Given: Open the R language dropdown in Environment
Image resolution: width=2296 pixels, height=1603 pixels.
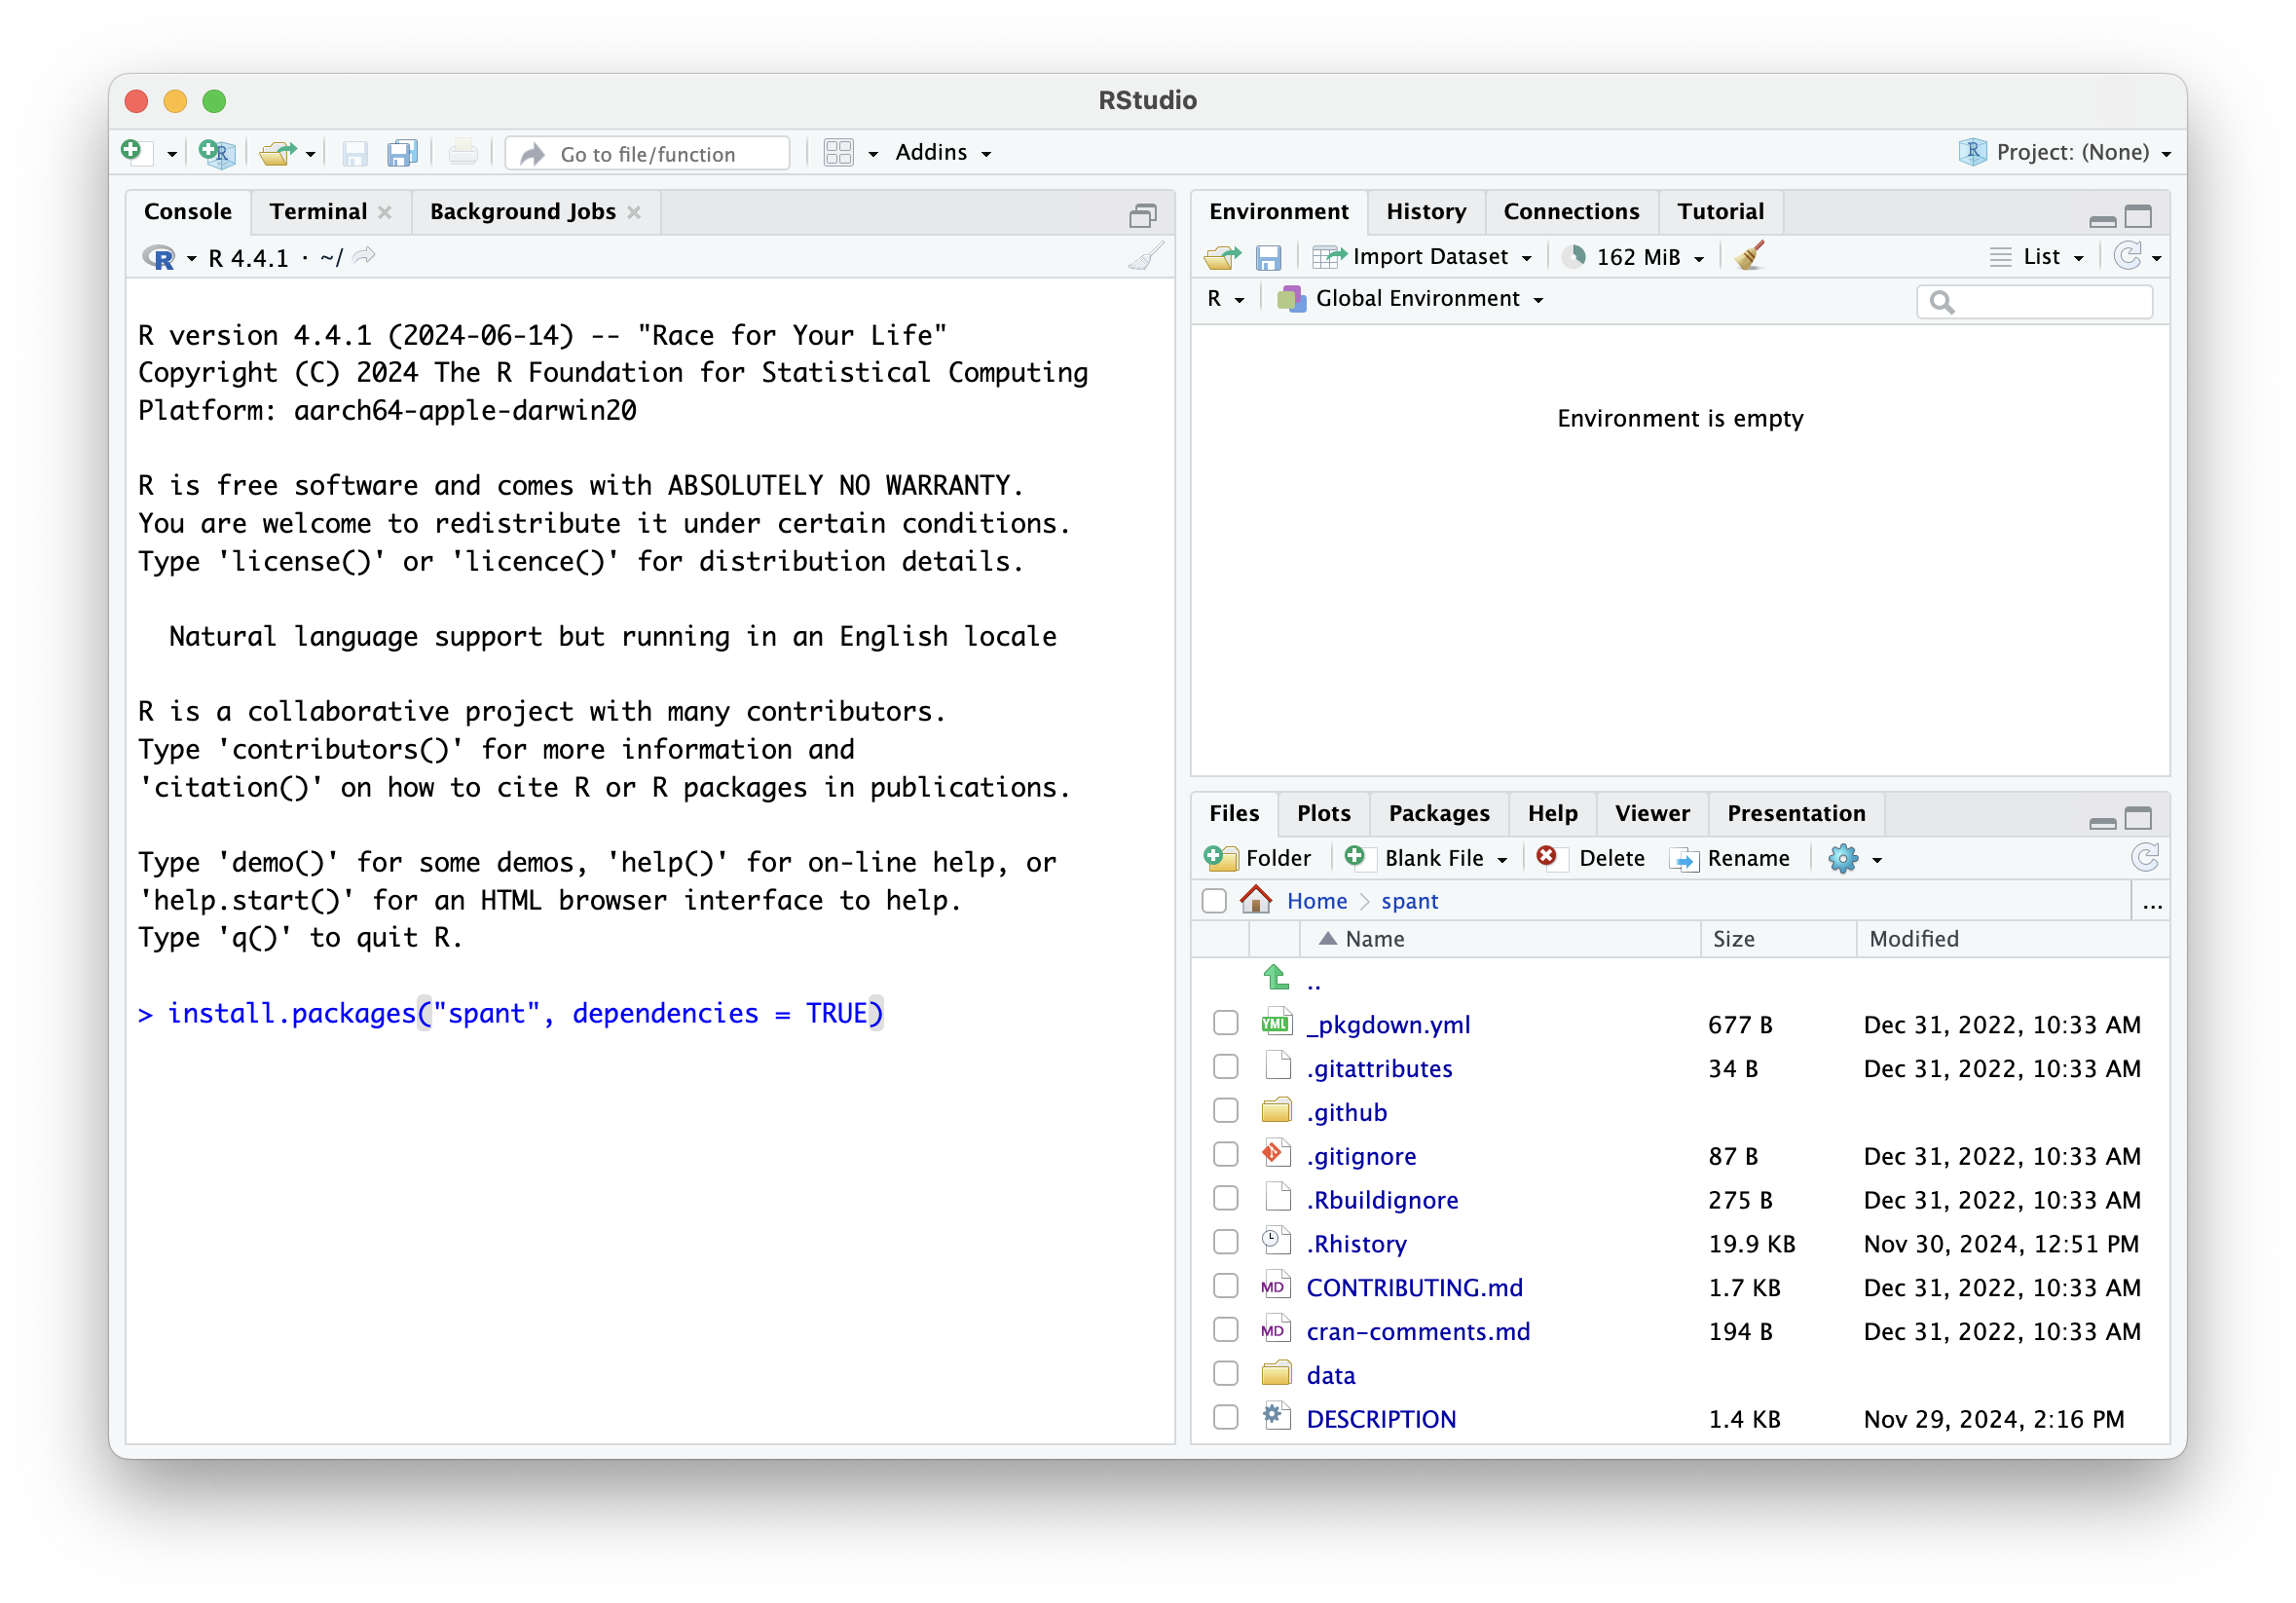Looking at the screenshot, I should [x=1225, y=299].
